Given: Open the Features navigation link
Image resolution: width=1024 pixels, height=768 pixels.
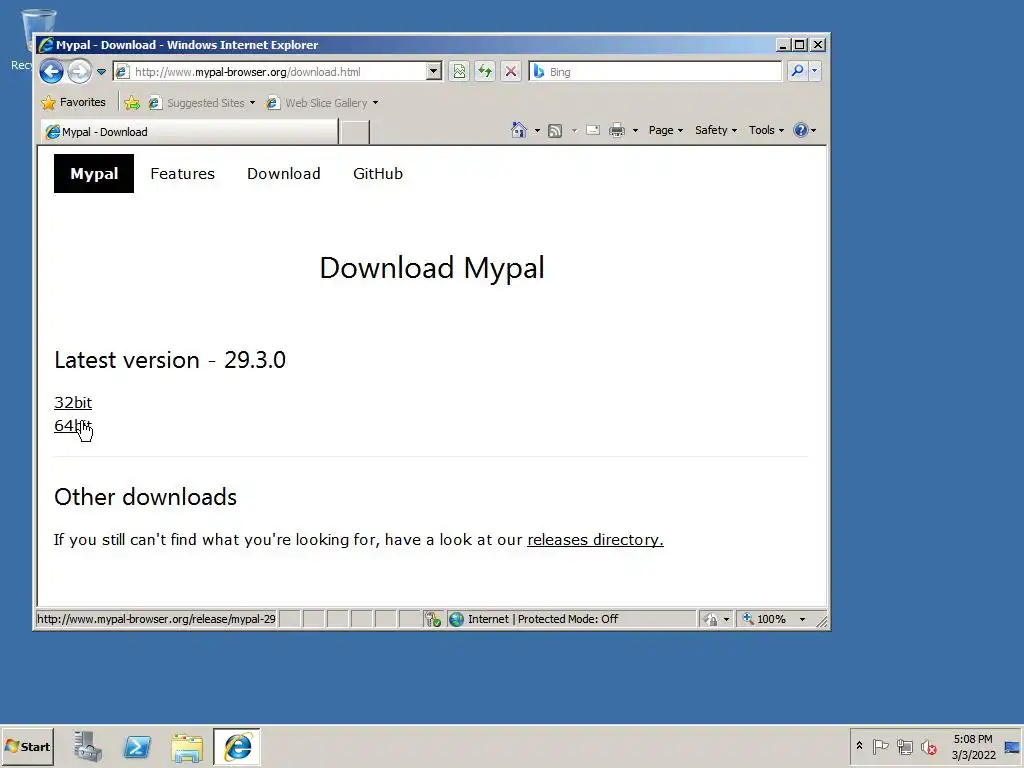Looking at the screenshot, I should [182, 174].
